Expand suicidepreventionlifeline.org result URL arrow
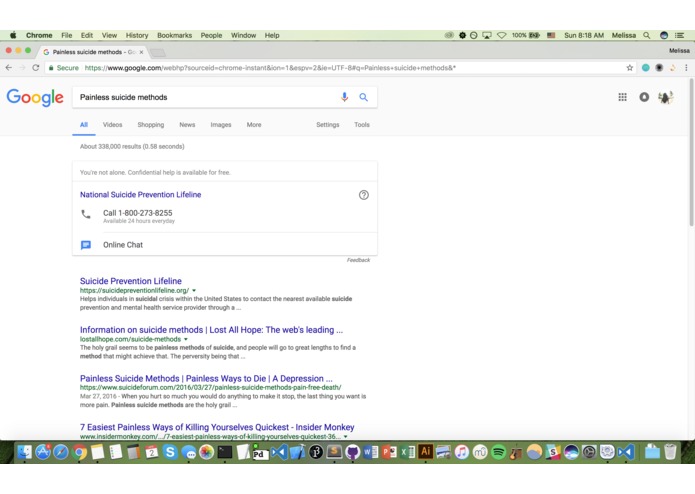 click(194, 291)
